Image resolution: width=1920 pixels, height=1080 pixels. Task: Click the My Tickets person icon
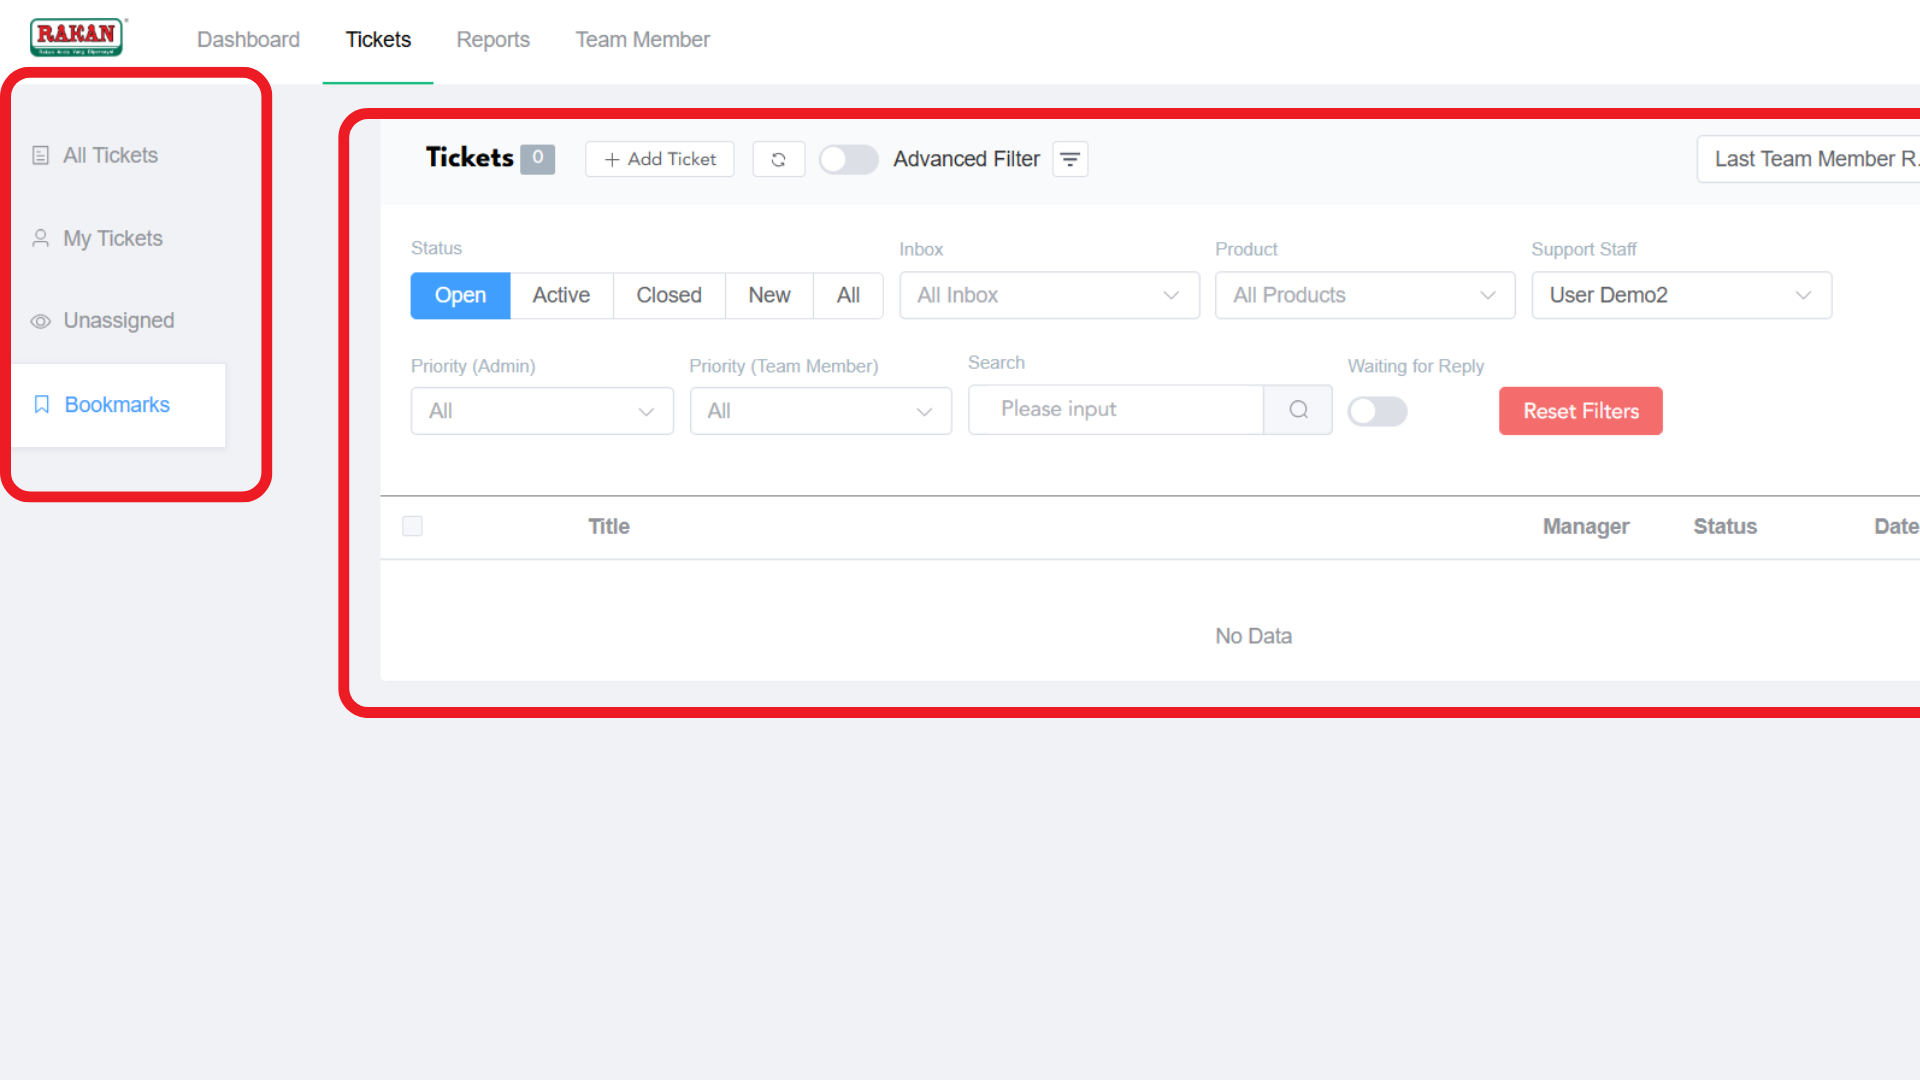pyautogui.click(x=40, y=238)
